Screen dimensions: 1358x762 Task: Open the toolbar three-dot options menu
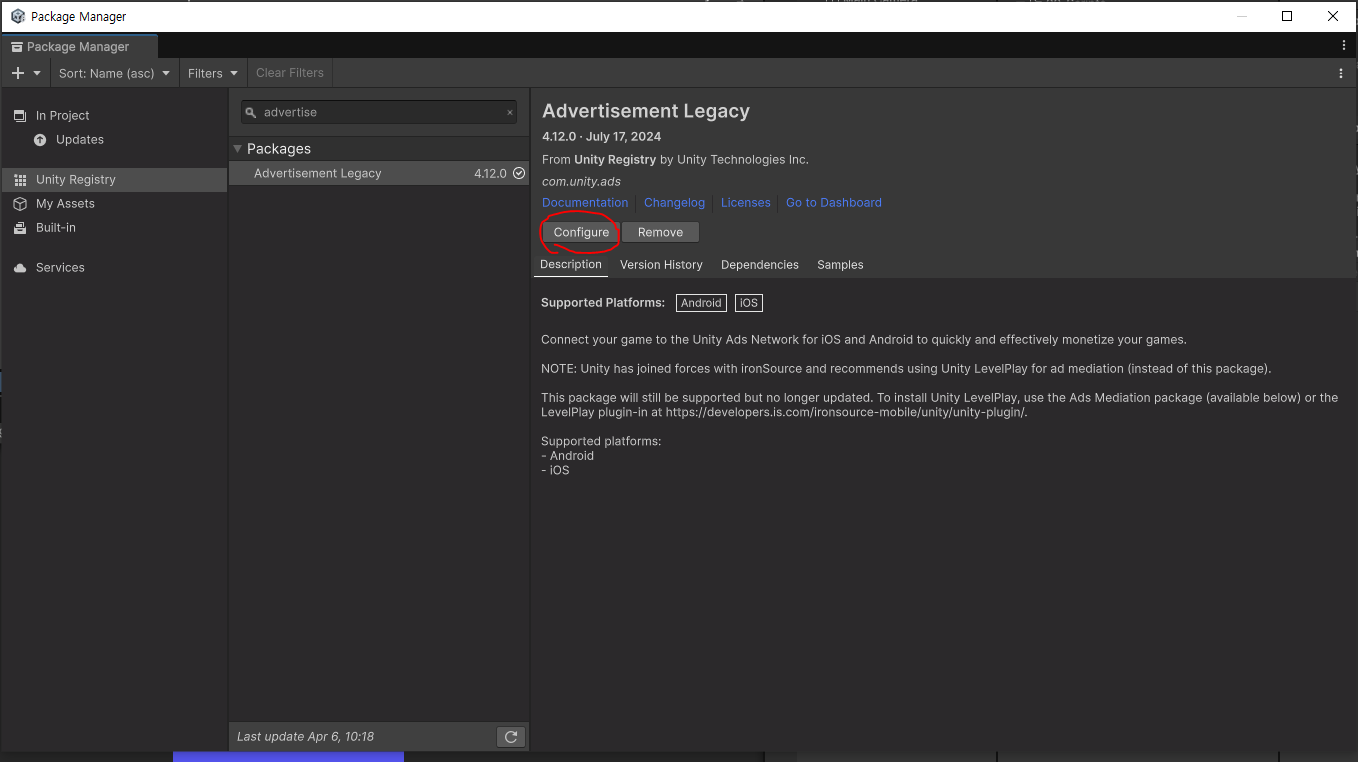point(1341,73)
